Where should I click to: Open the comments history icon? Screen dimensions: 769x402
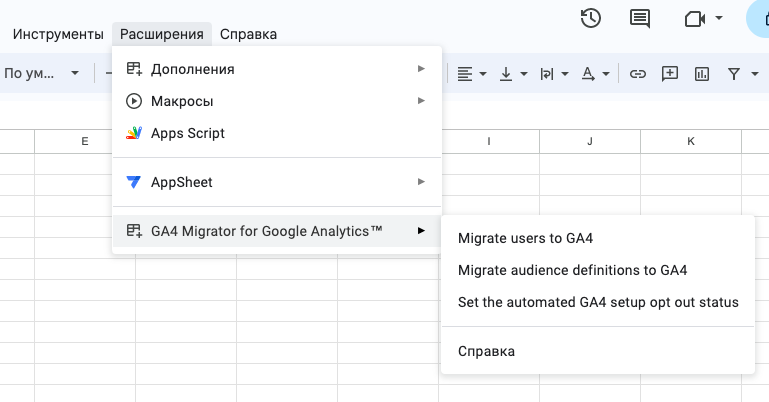click(640, 19)
